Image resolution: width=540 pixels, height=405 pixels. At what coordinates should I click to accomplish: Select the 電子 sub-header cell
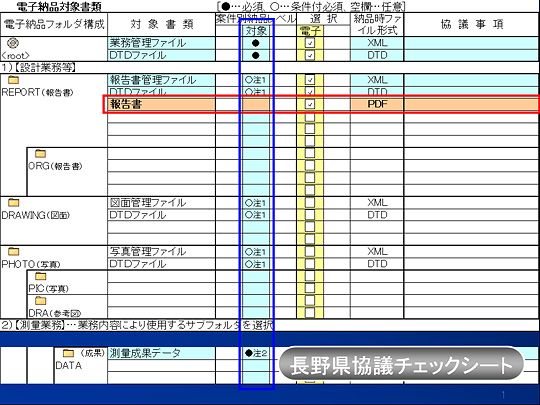pyautogui.click(x=310, y=31)
